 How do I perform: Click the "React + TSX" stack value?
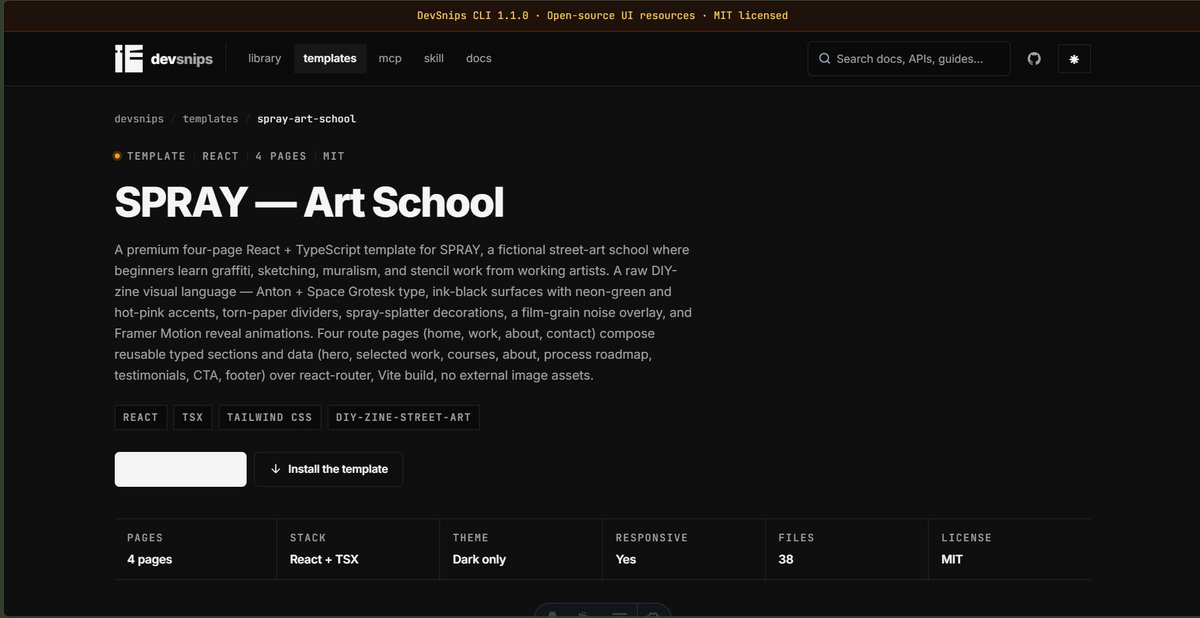[x=324, y=560]
